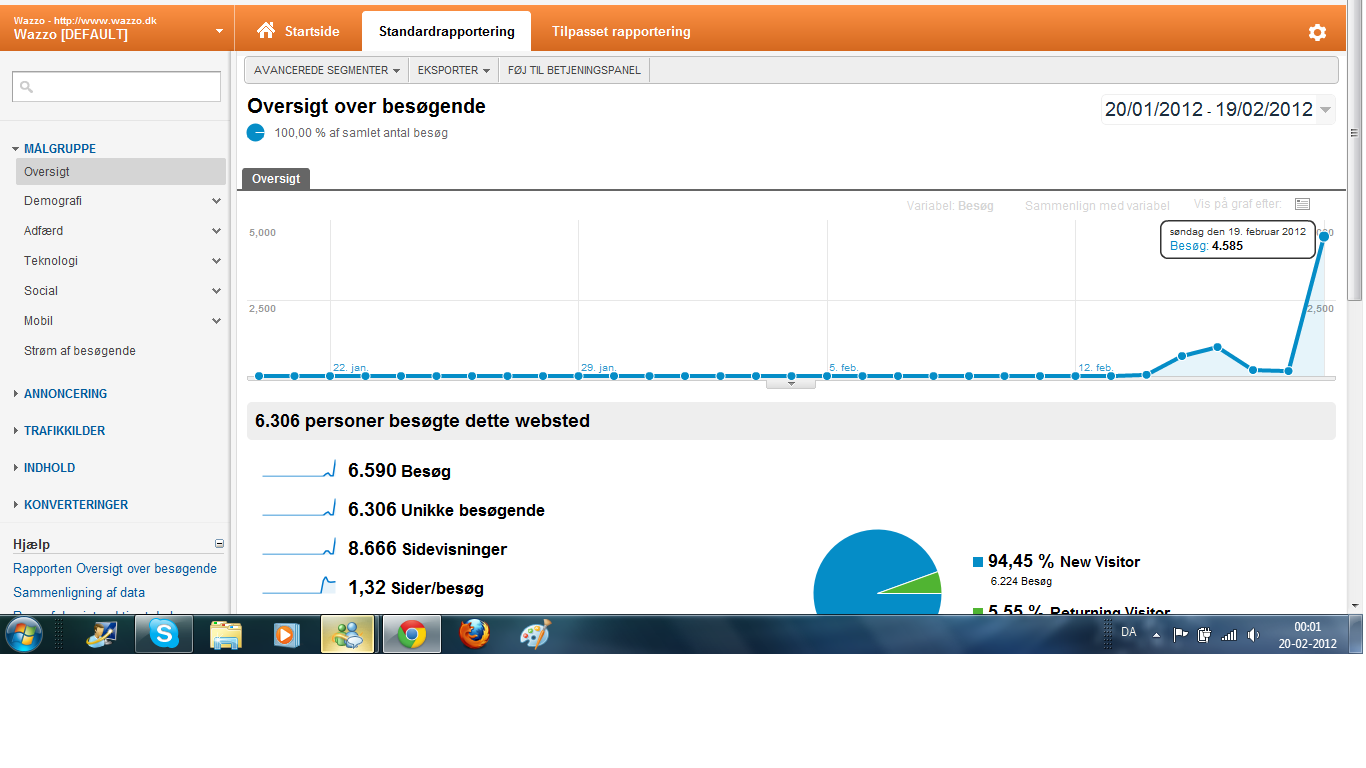Collapse the Hjælp panel
Viewport: 1366px width, 768px height.
219,544
